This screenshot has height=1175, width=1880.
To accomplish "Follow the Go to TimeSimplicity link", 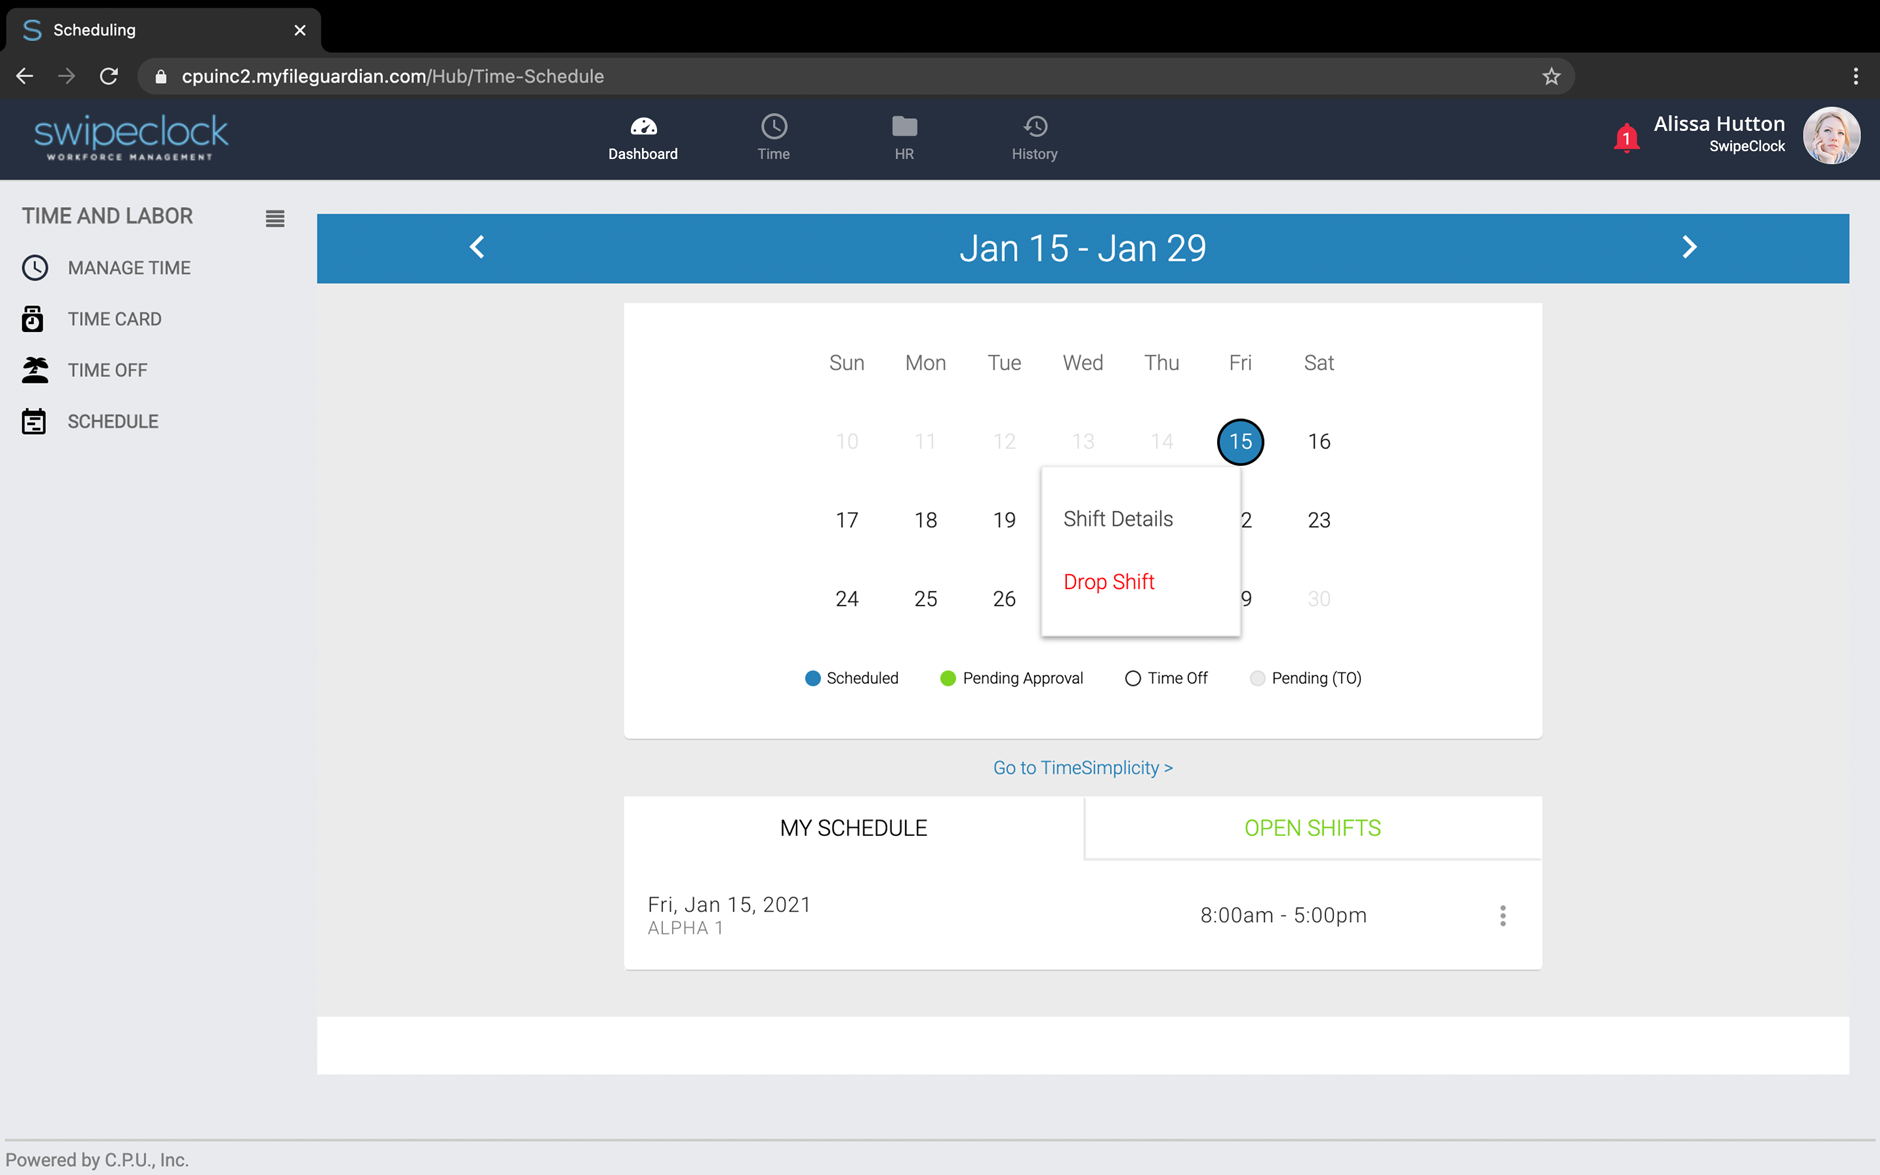I will pos(1083,767).
